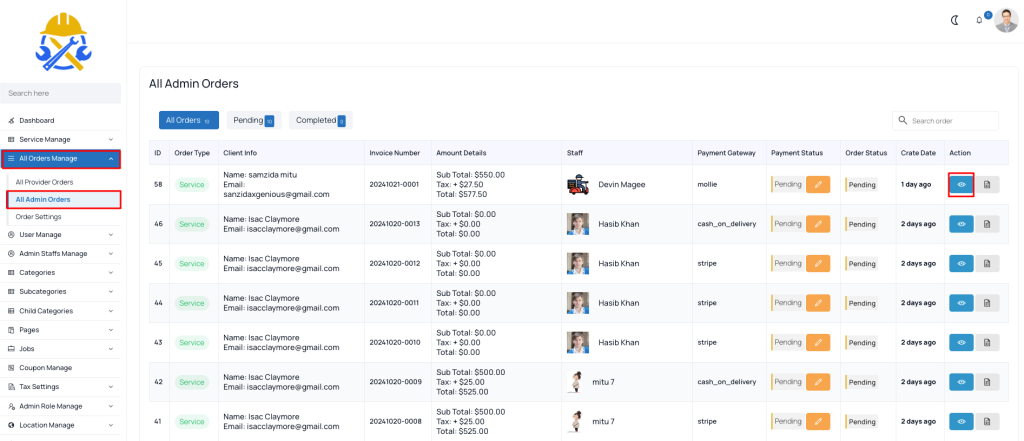
Task: Open All Provider Orders submenu item
Action: [x=44, y=182]
